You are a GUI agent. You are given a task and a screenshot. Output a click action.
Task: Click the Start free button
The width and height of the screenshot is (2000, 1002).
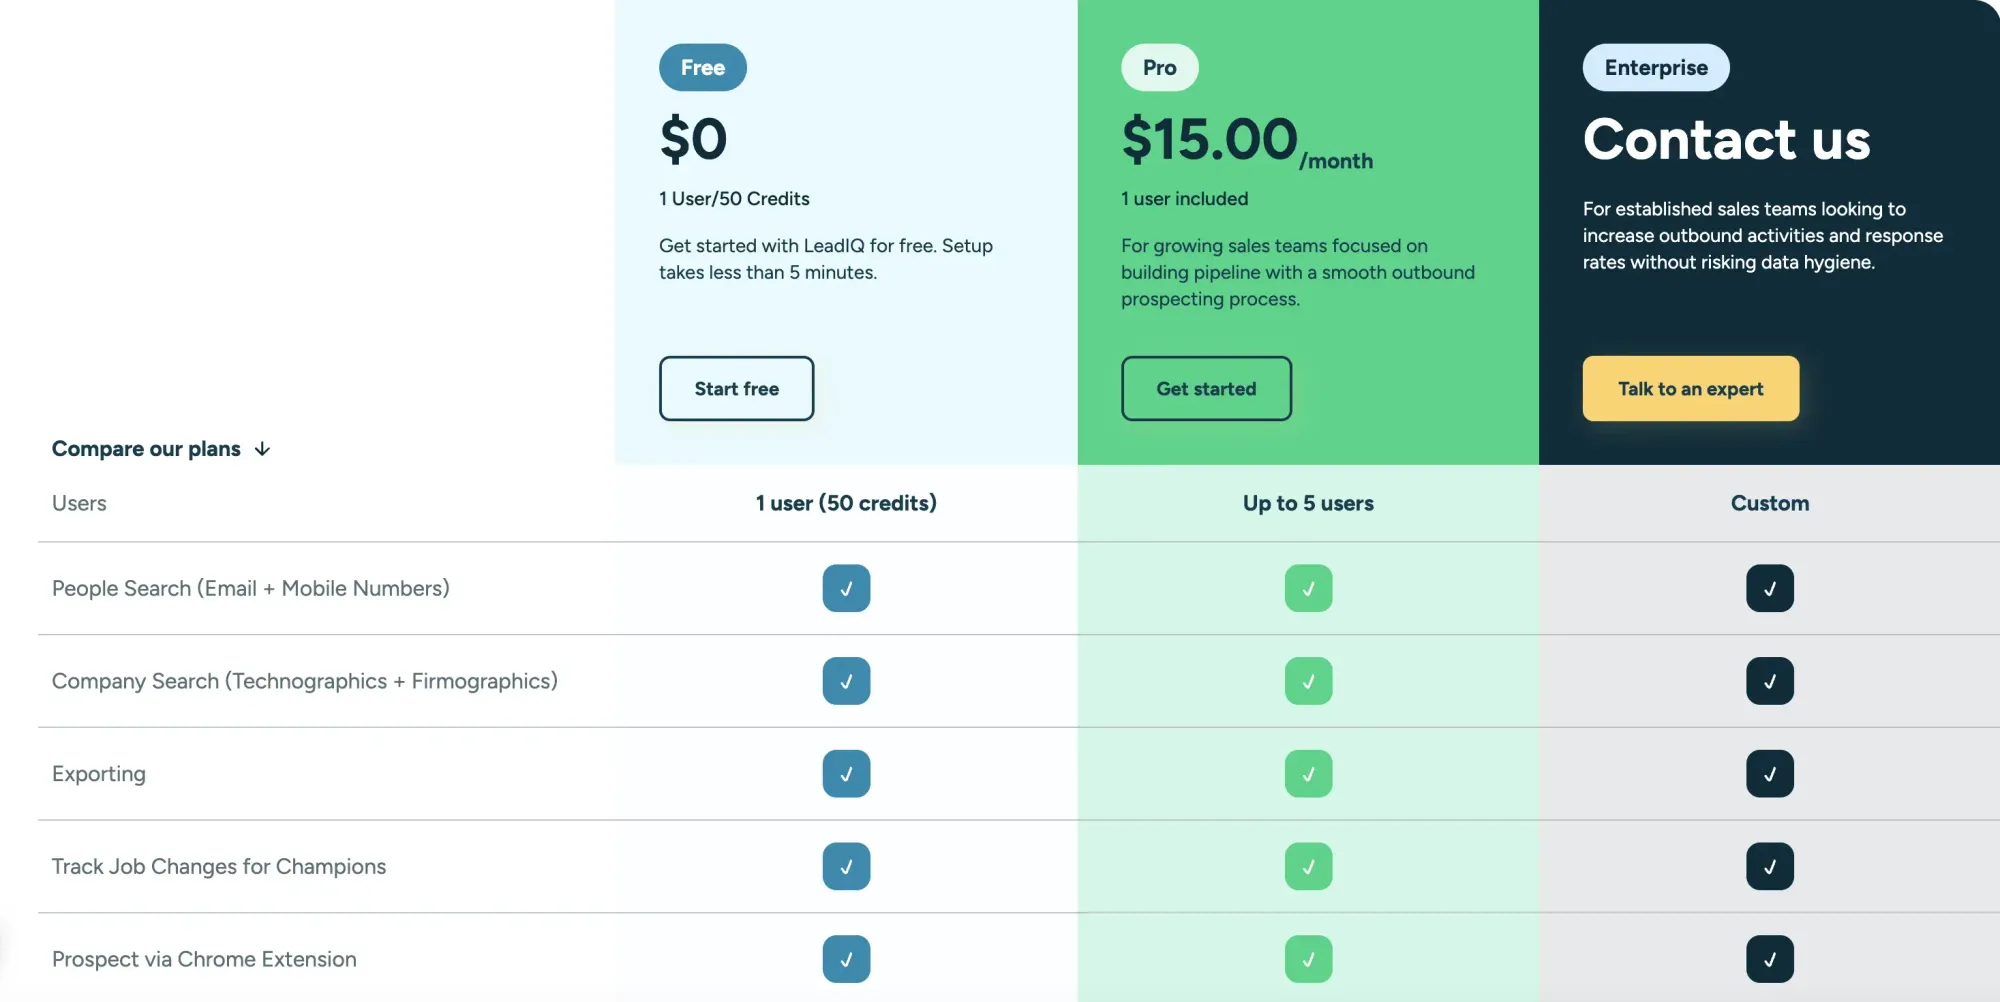pyautogui.click(x=736, y=389)
